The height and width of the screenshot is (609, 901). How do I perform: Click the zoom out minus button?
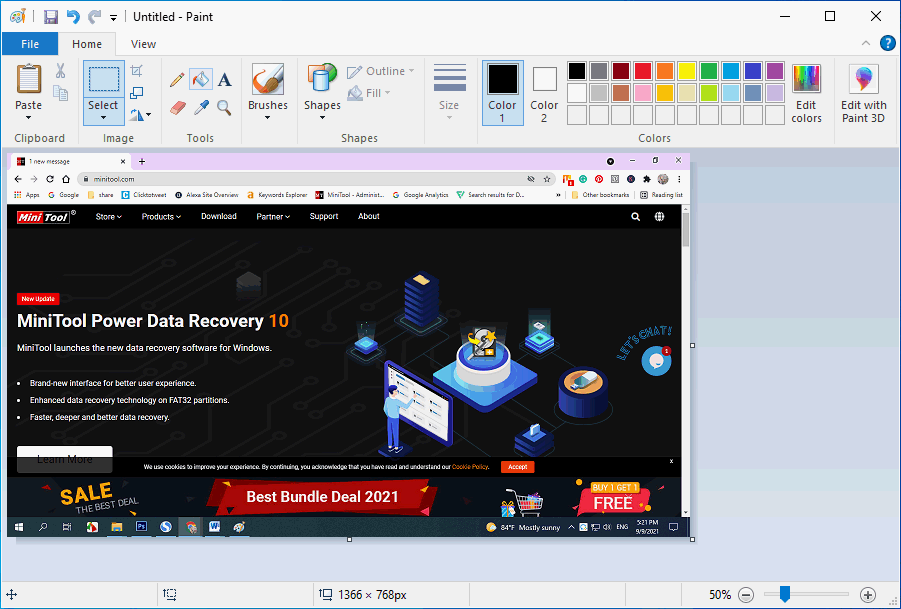[x=746, y=595]
